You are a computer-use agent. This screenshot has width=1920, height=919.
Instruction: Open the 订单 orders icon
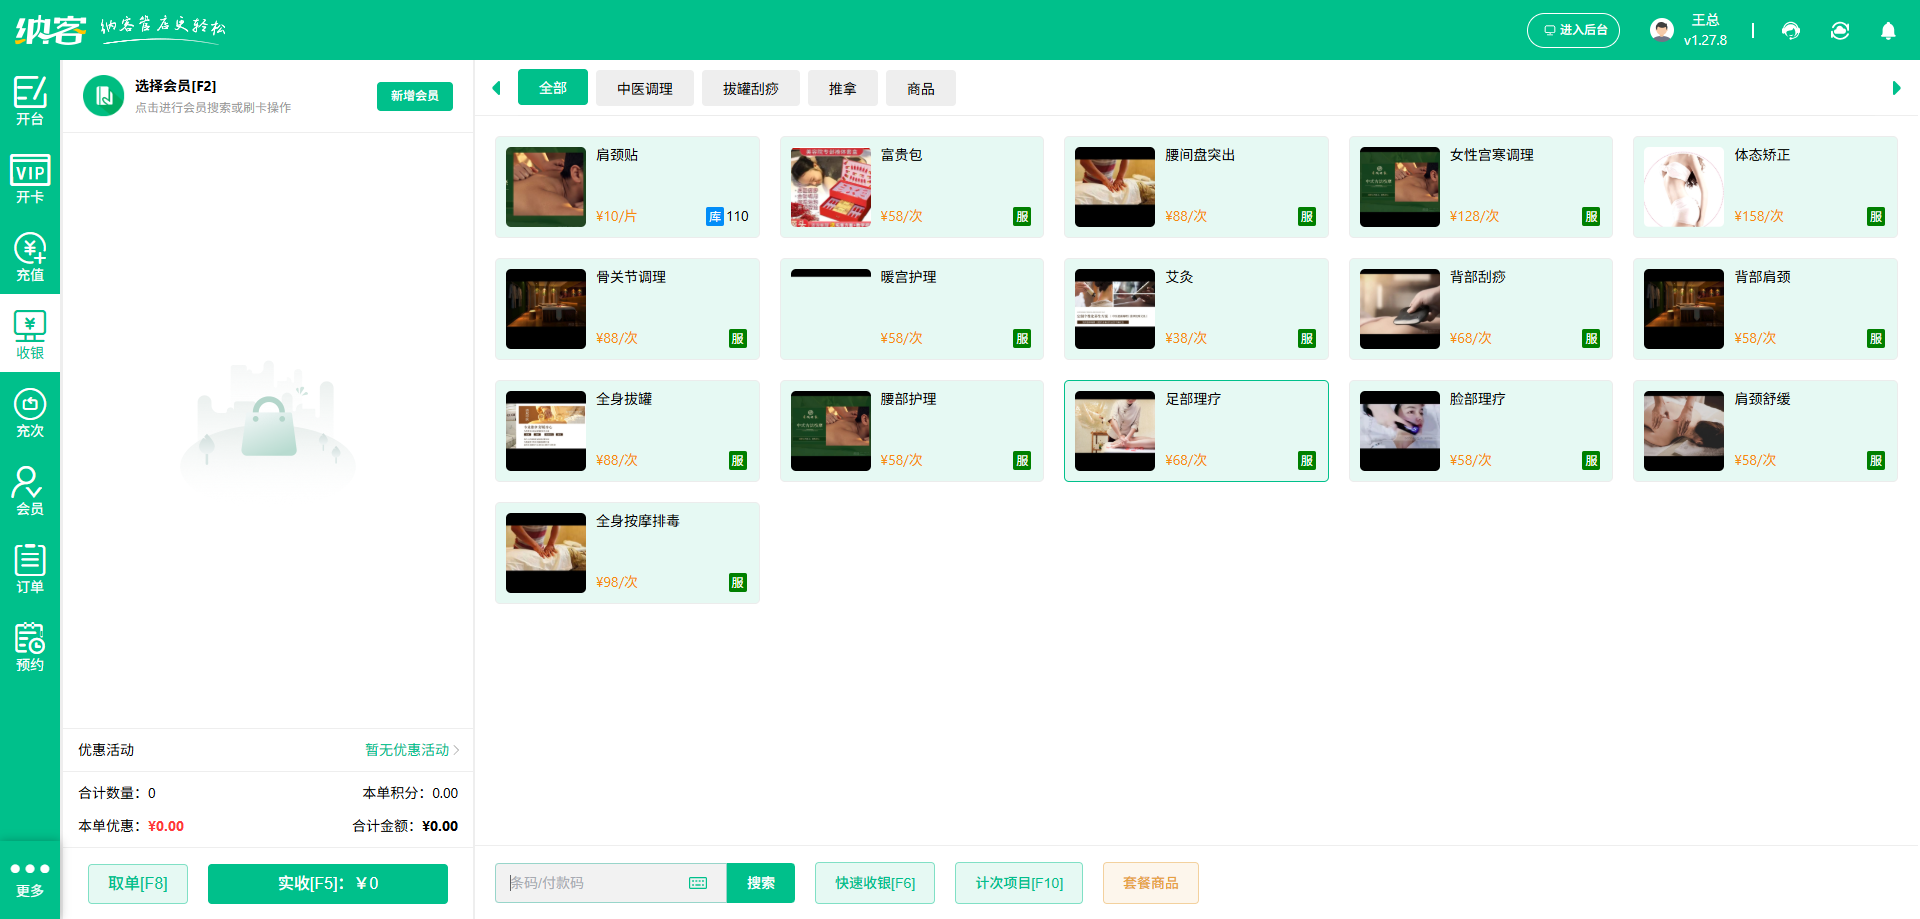pyautogui.click(x=30, y=568)
